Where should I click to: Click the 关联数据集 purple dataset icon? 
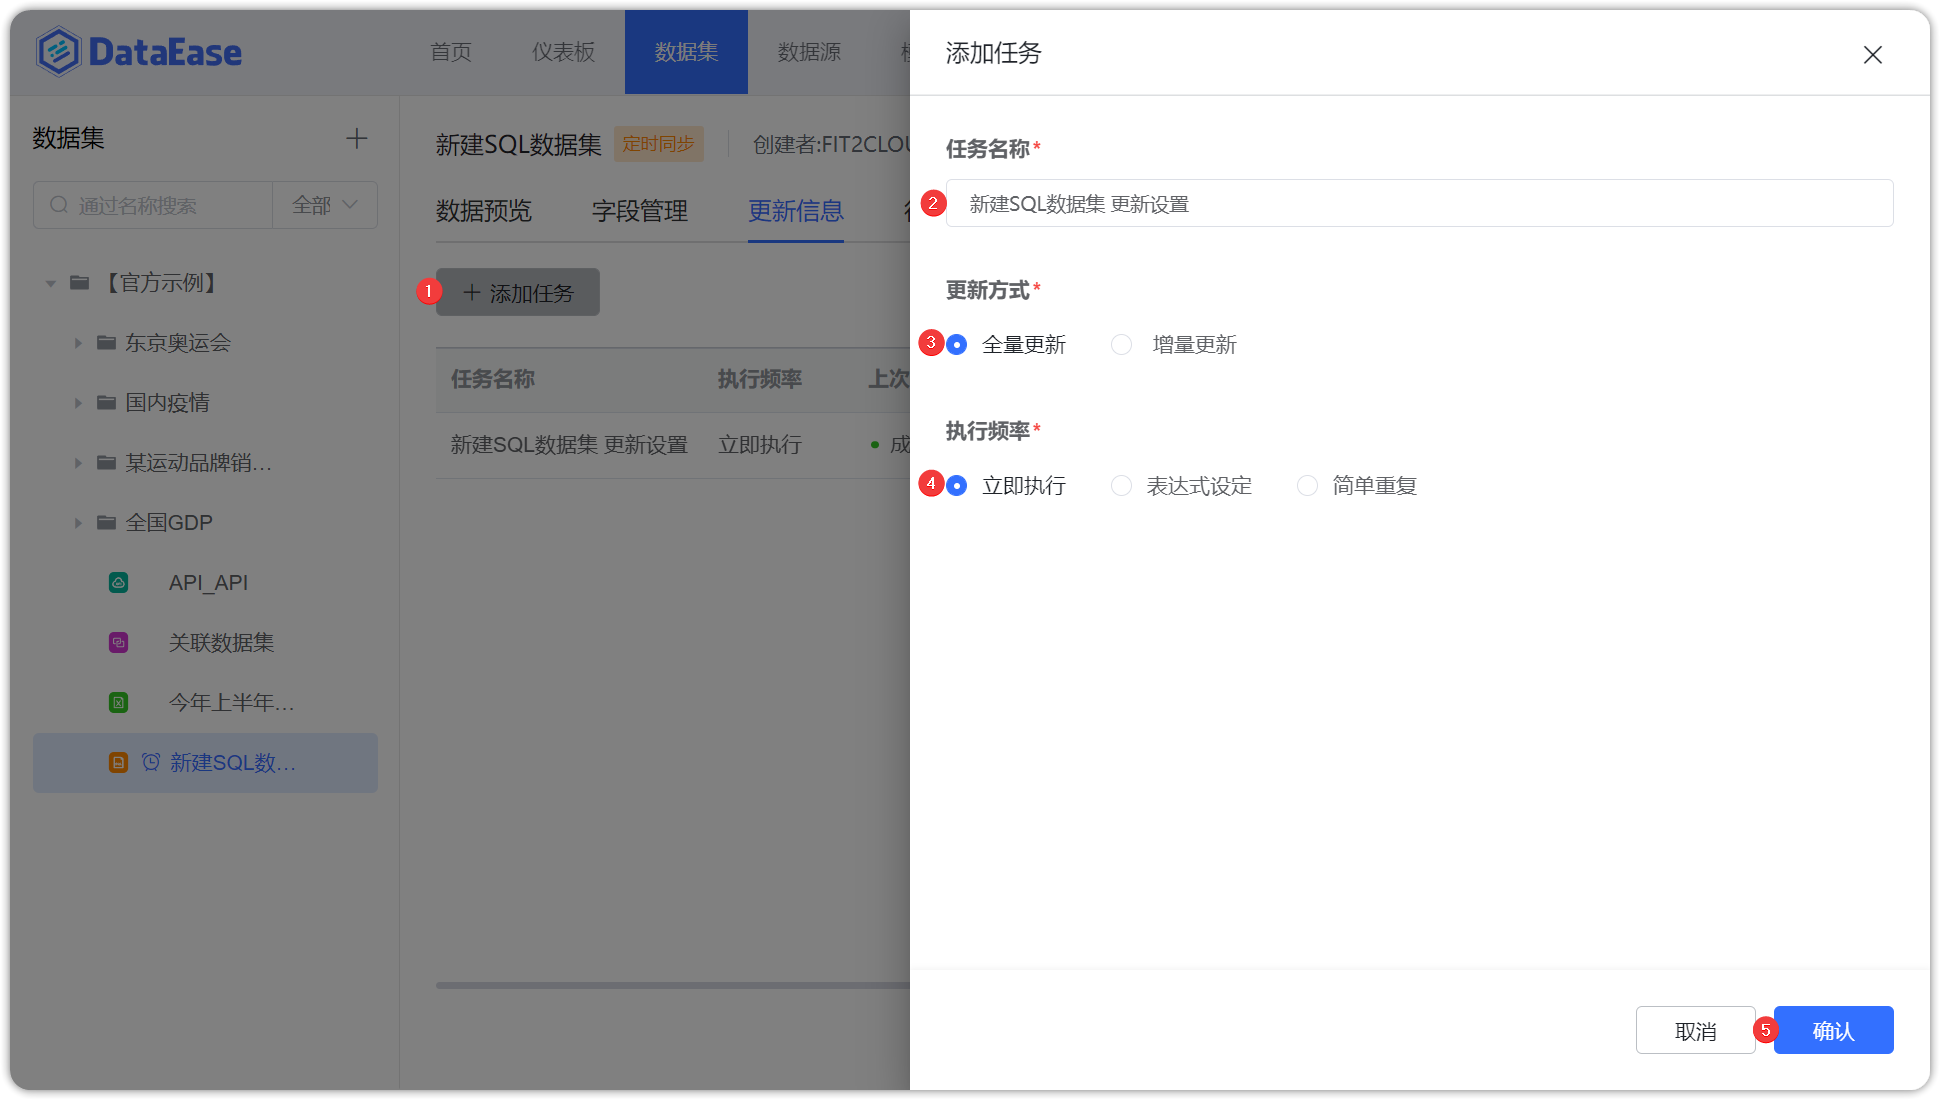click(x=118, y=643)
